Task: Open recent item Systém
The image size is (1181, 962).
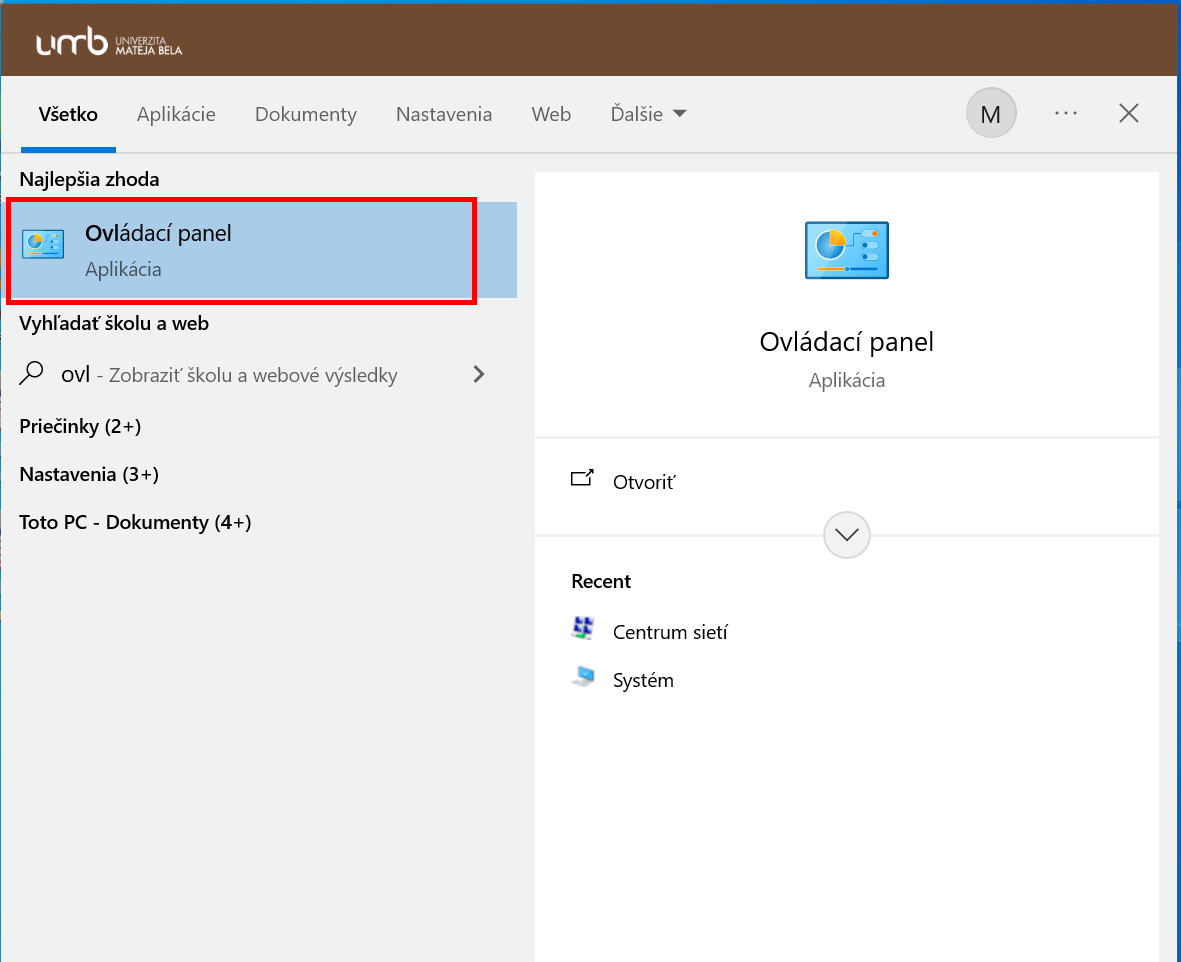Action: point(643,680)
